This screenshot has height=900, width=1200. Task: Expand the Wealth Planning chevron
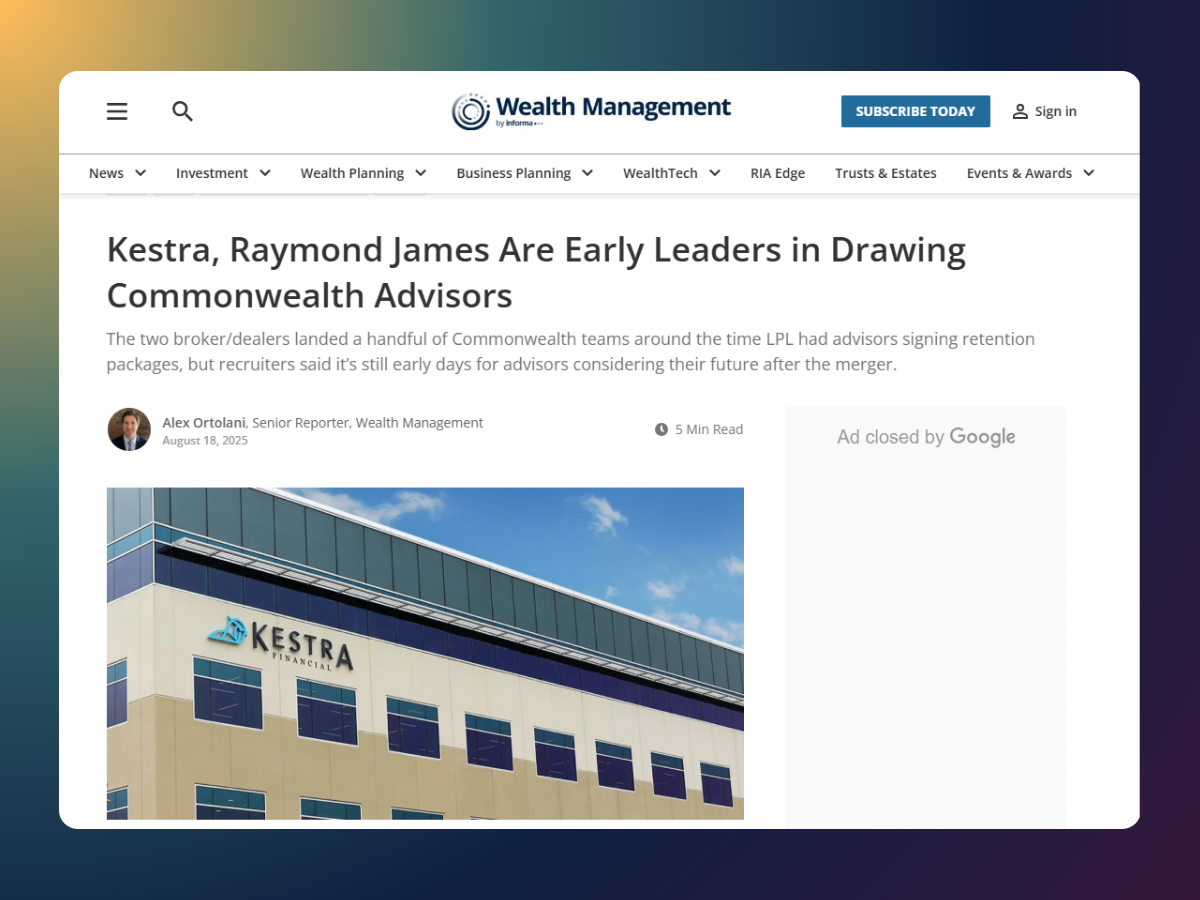(x=421, y=173)
